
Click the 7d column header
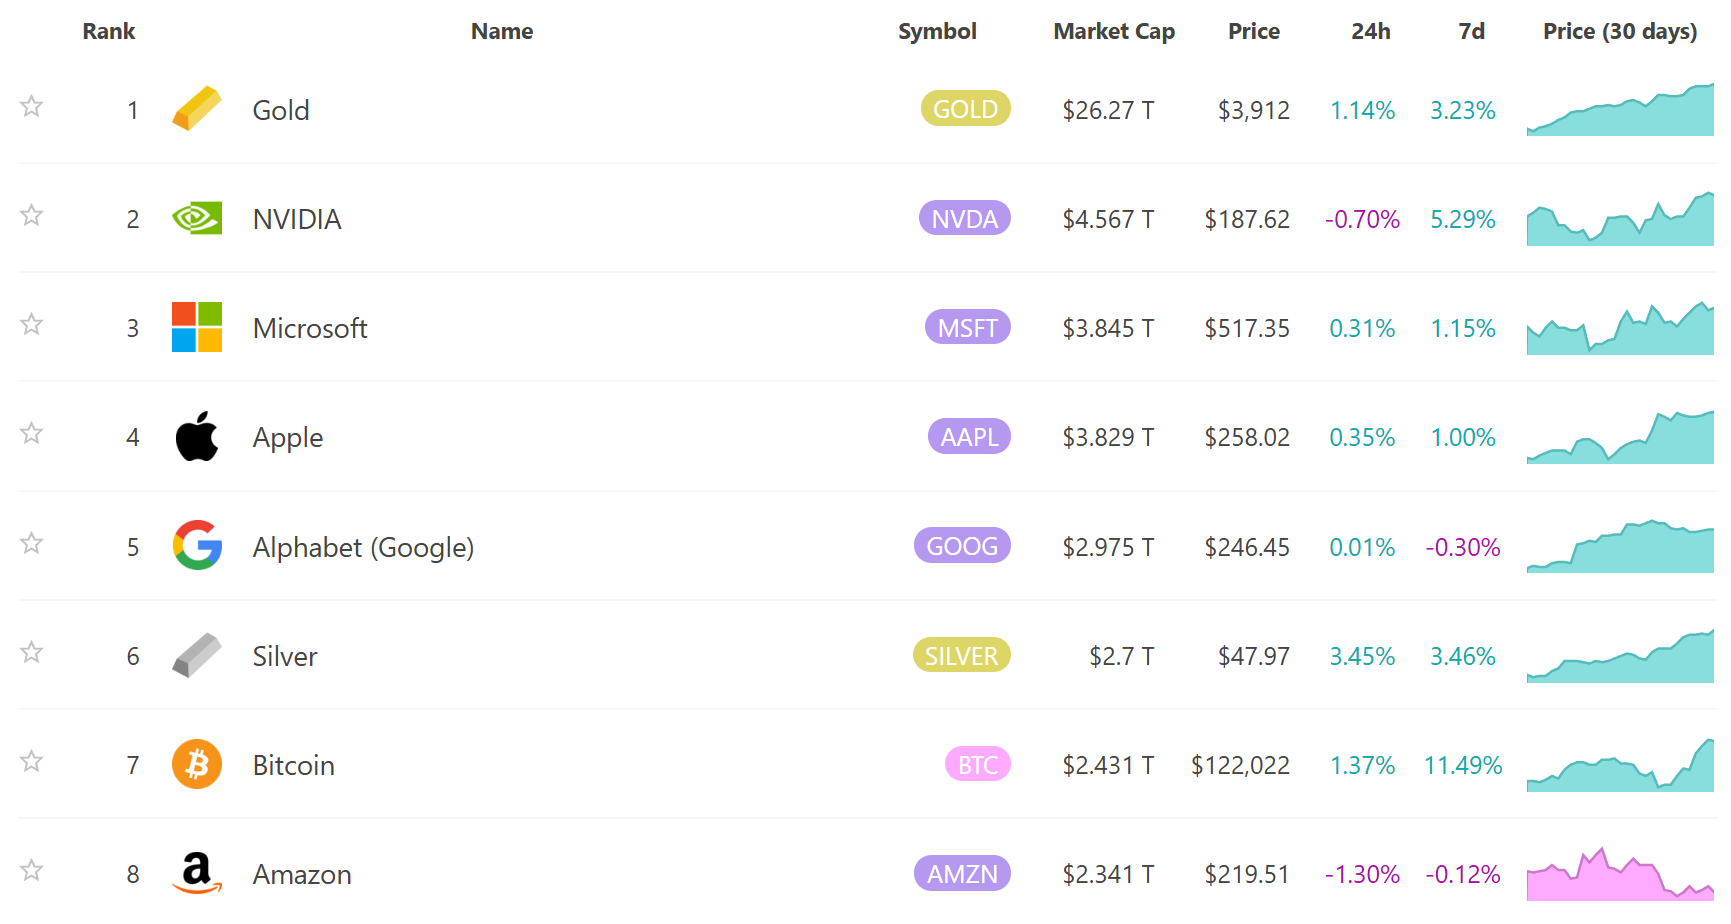[1471, 31]
